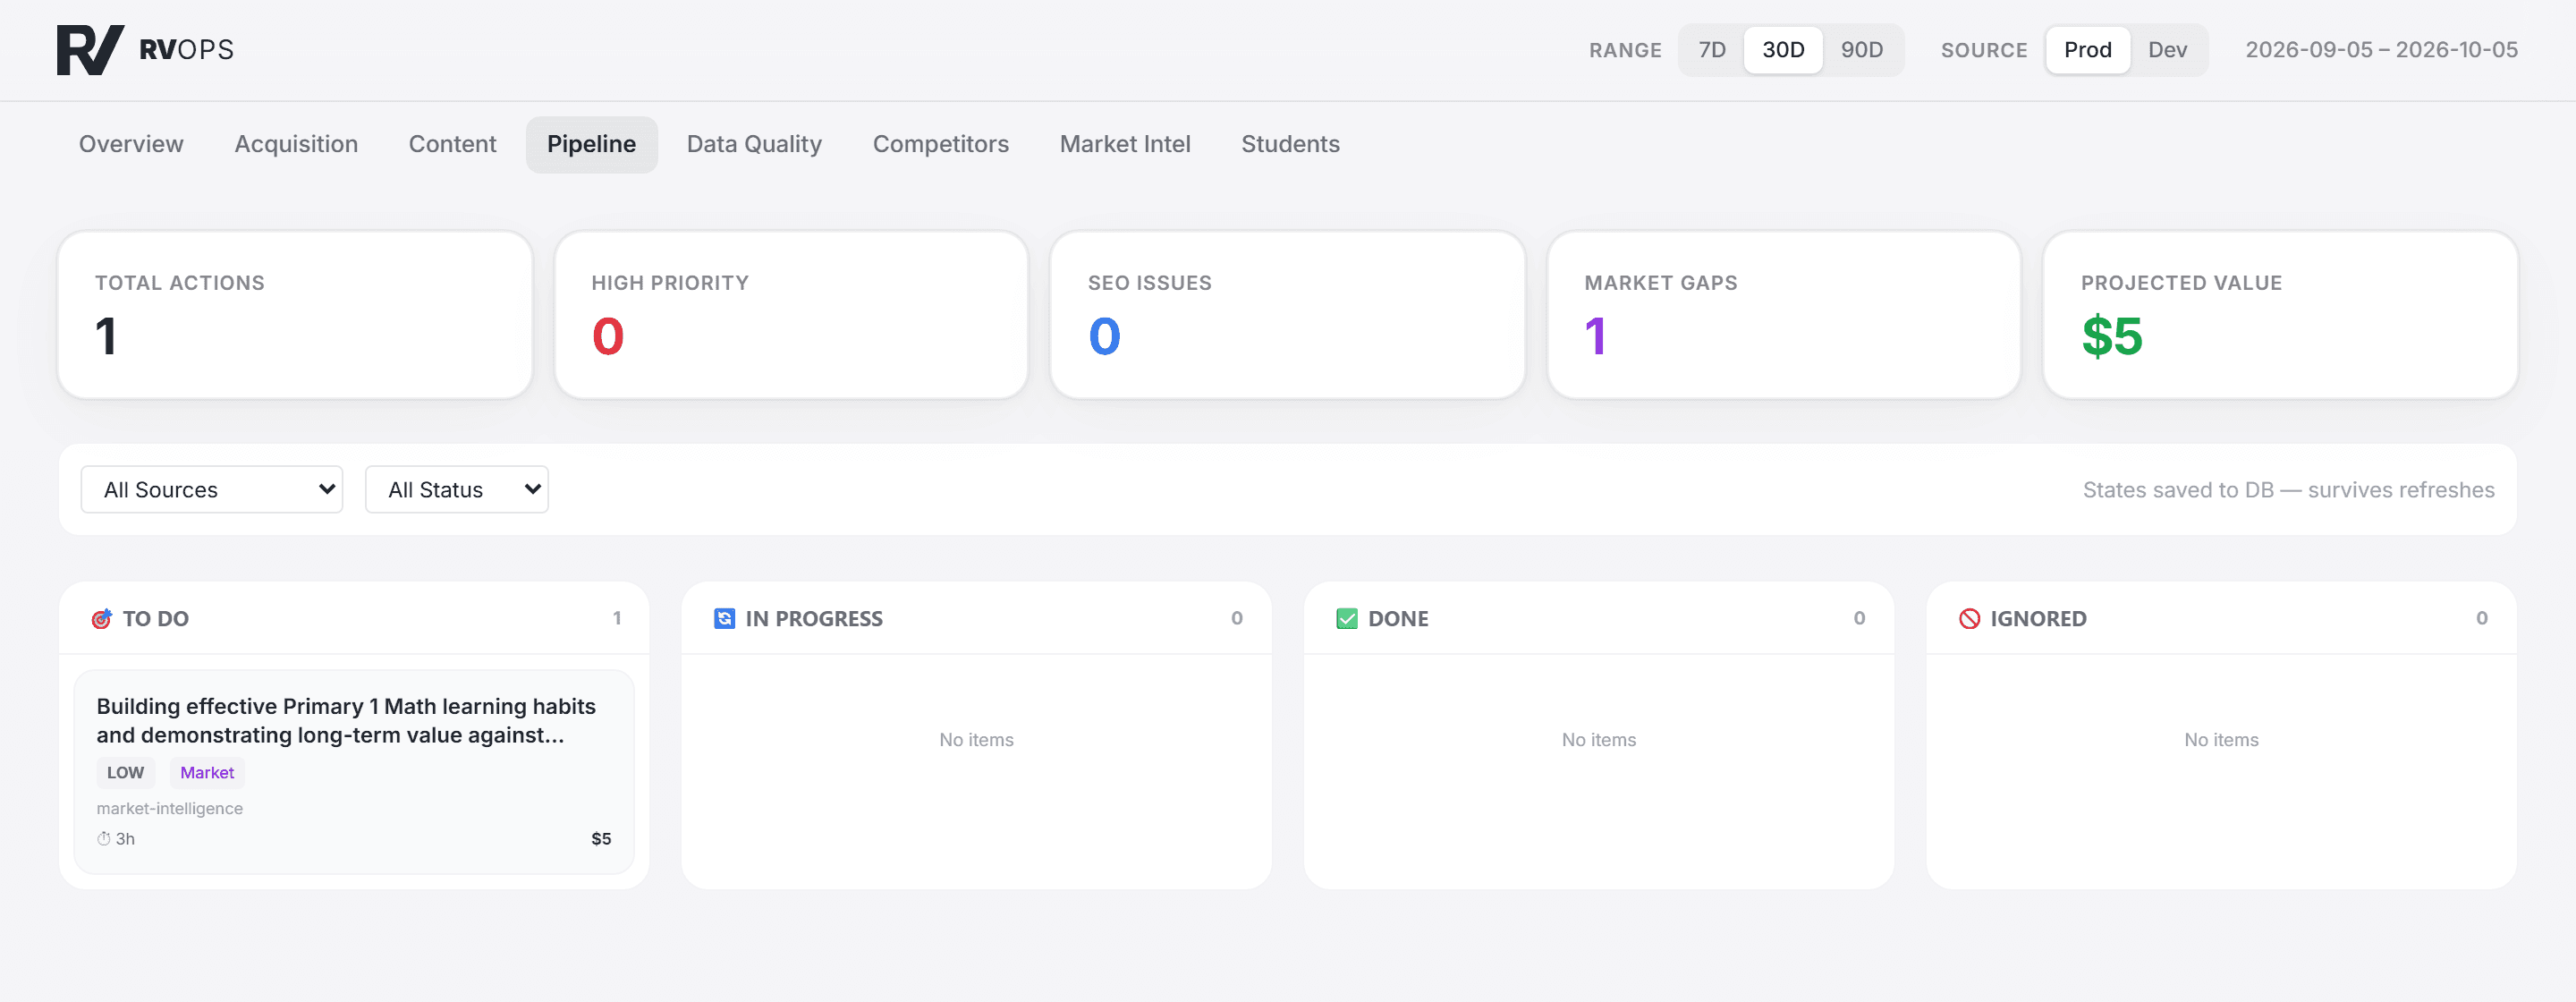Screen dimensions: 2576x1002
Task: Open the Market Intel tab
Action: point(1125,145)
